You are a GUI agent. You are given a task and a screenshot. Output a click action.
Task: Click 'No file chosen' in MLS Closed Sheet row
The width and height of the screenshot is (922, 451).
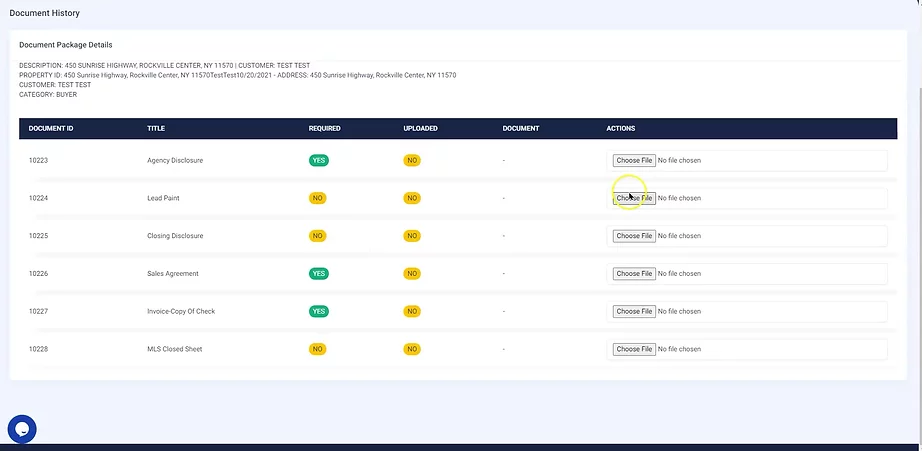679,349
